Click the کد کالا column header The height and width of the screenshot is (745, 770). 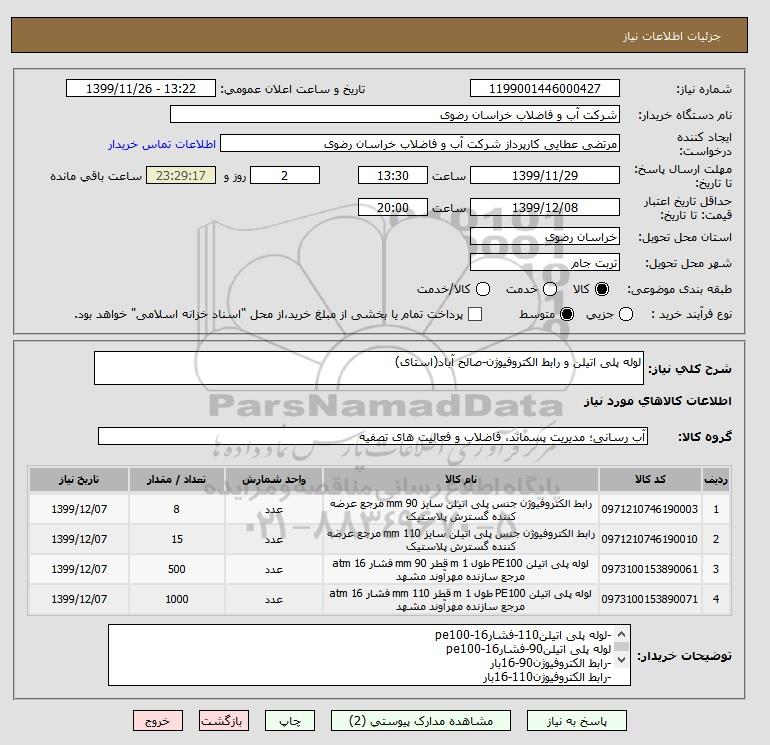point(650,479)
